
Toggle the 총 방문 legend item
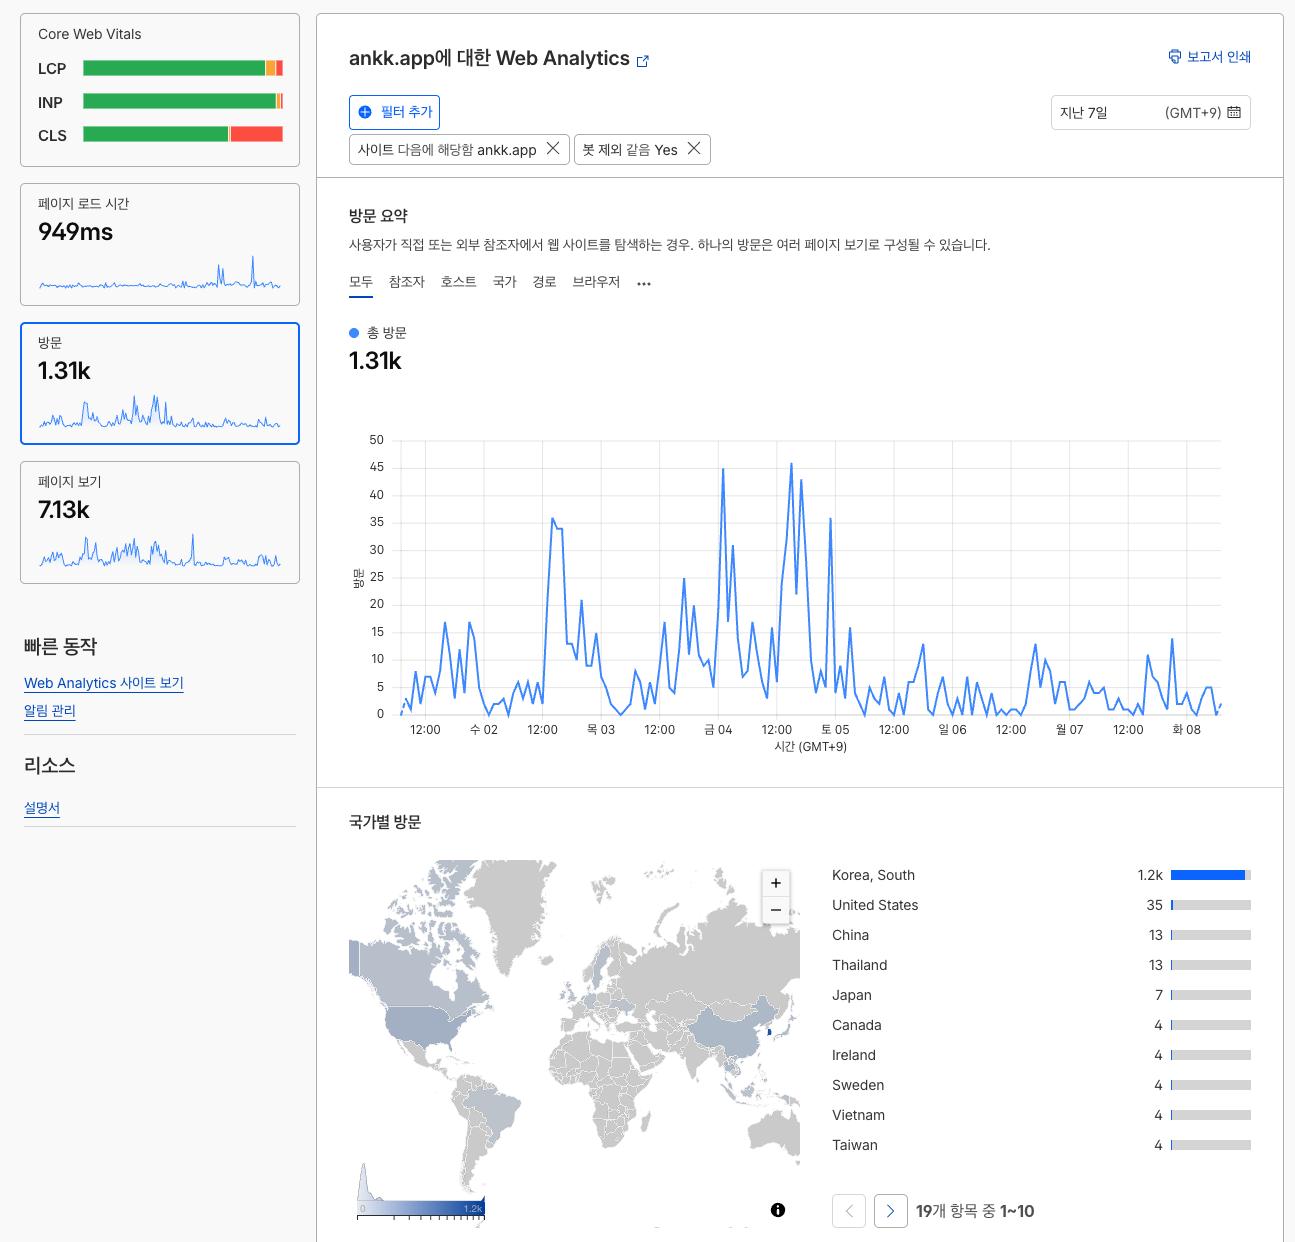pyautogui.click(x=378, y=333)
